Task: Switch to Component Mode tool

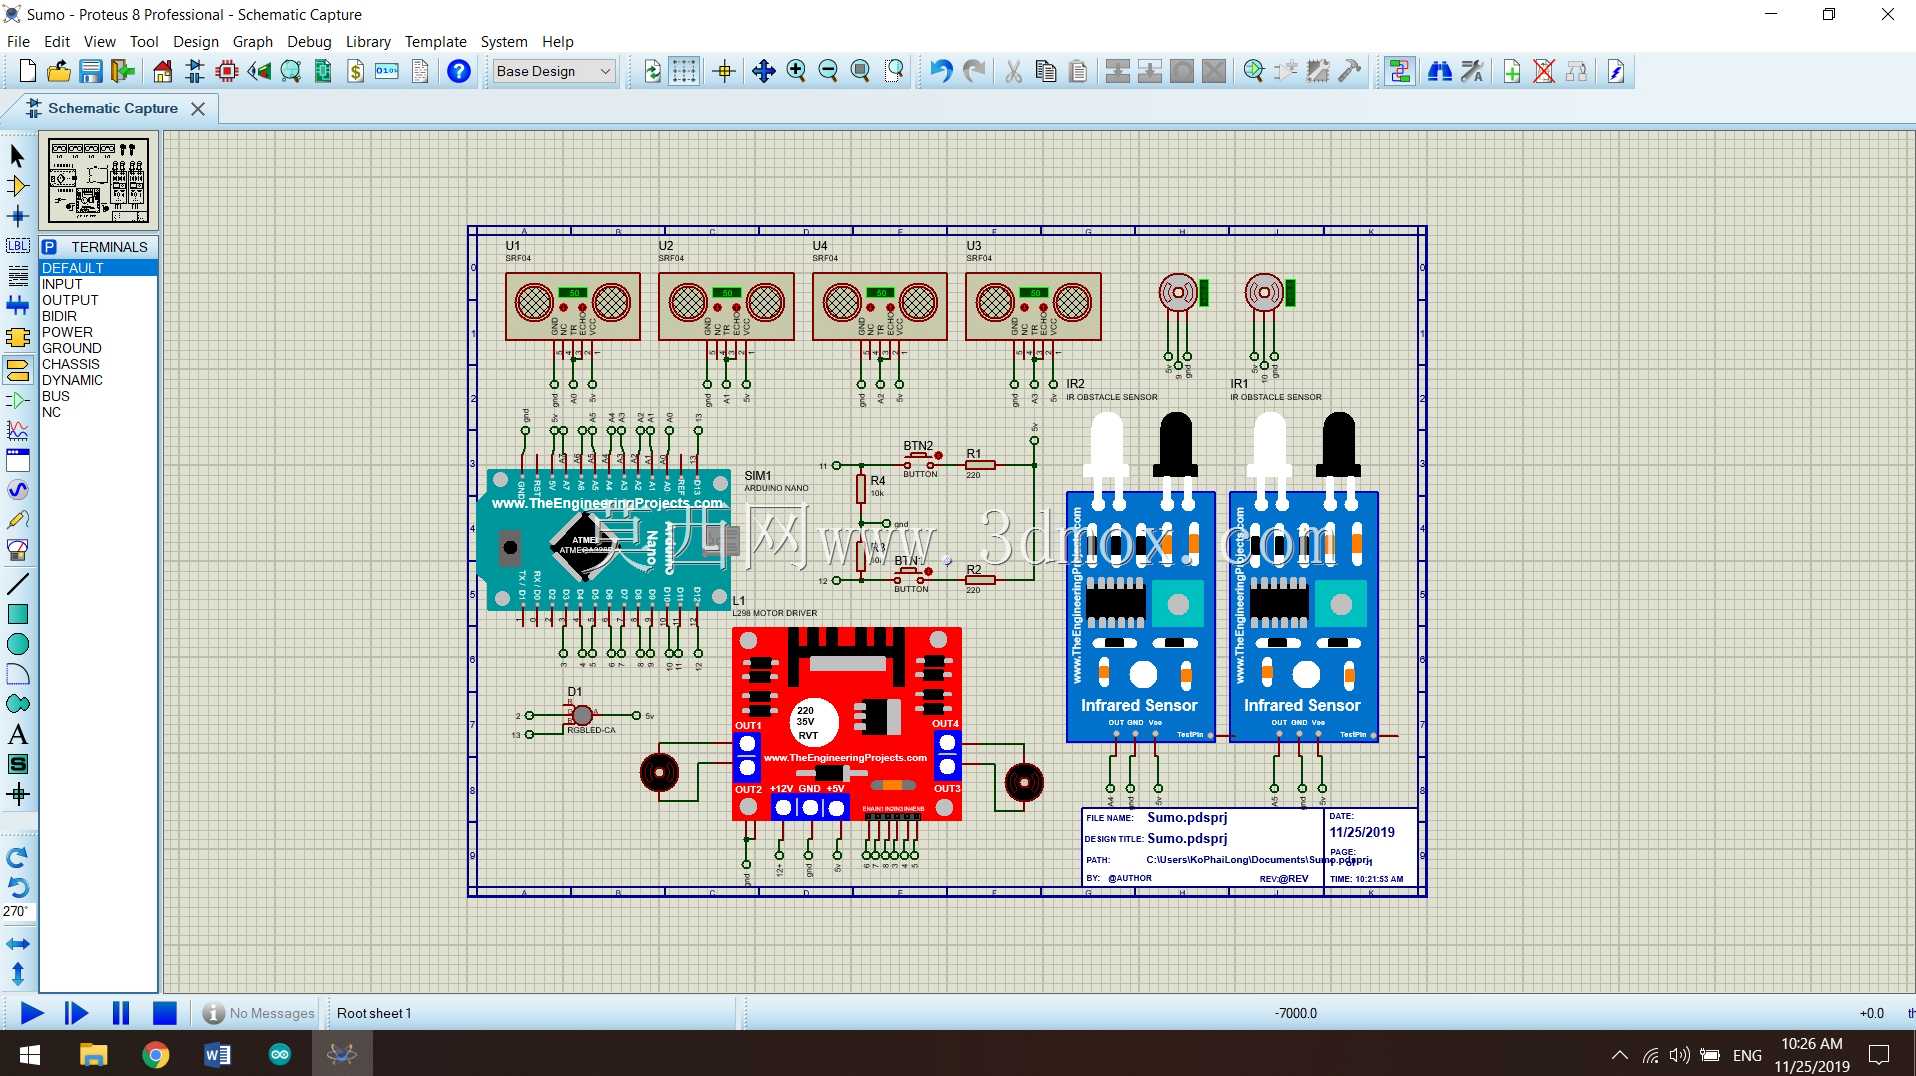Action: tap(17, 186)
